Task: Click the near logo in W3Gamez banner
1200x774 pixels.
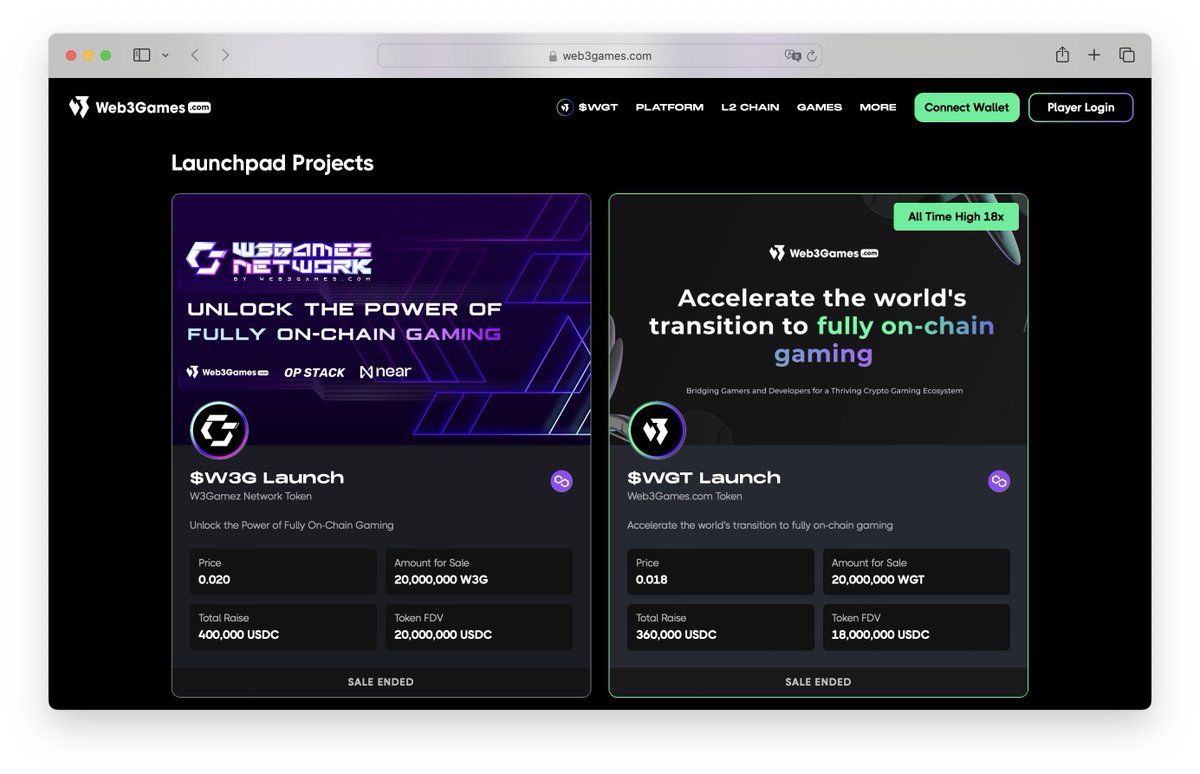Action: (385, 371)
